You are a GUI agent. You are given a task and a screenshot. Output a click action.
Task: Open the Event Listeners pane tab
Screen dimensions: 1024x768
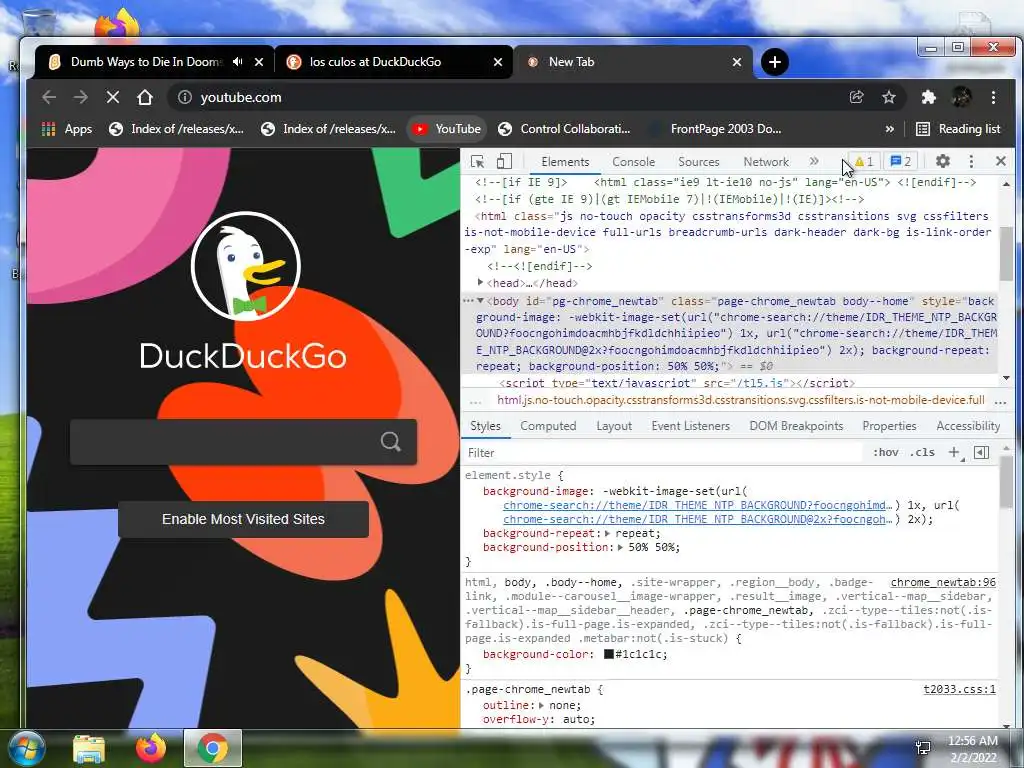(x=690, y=426)
